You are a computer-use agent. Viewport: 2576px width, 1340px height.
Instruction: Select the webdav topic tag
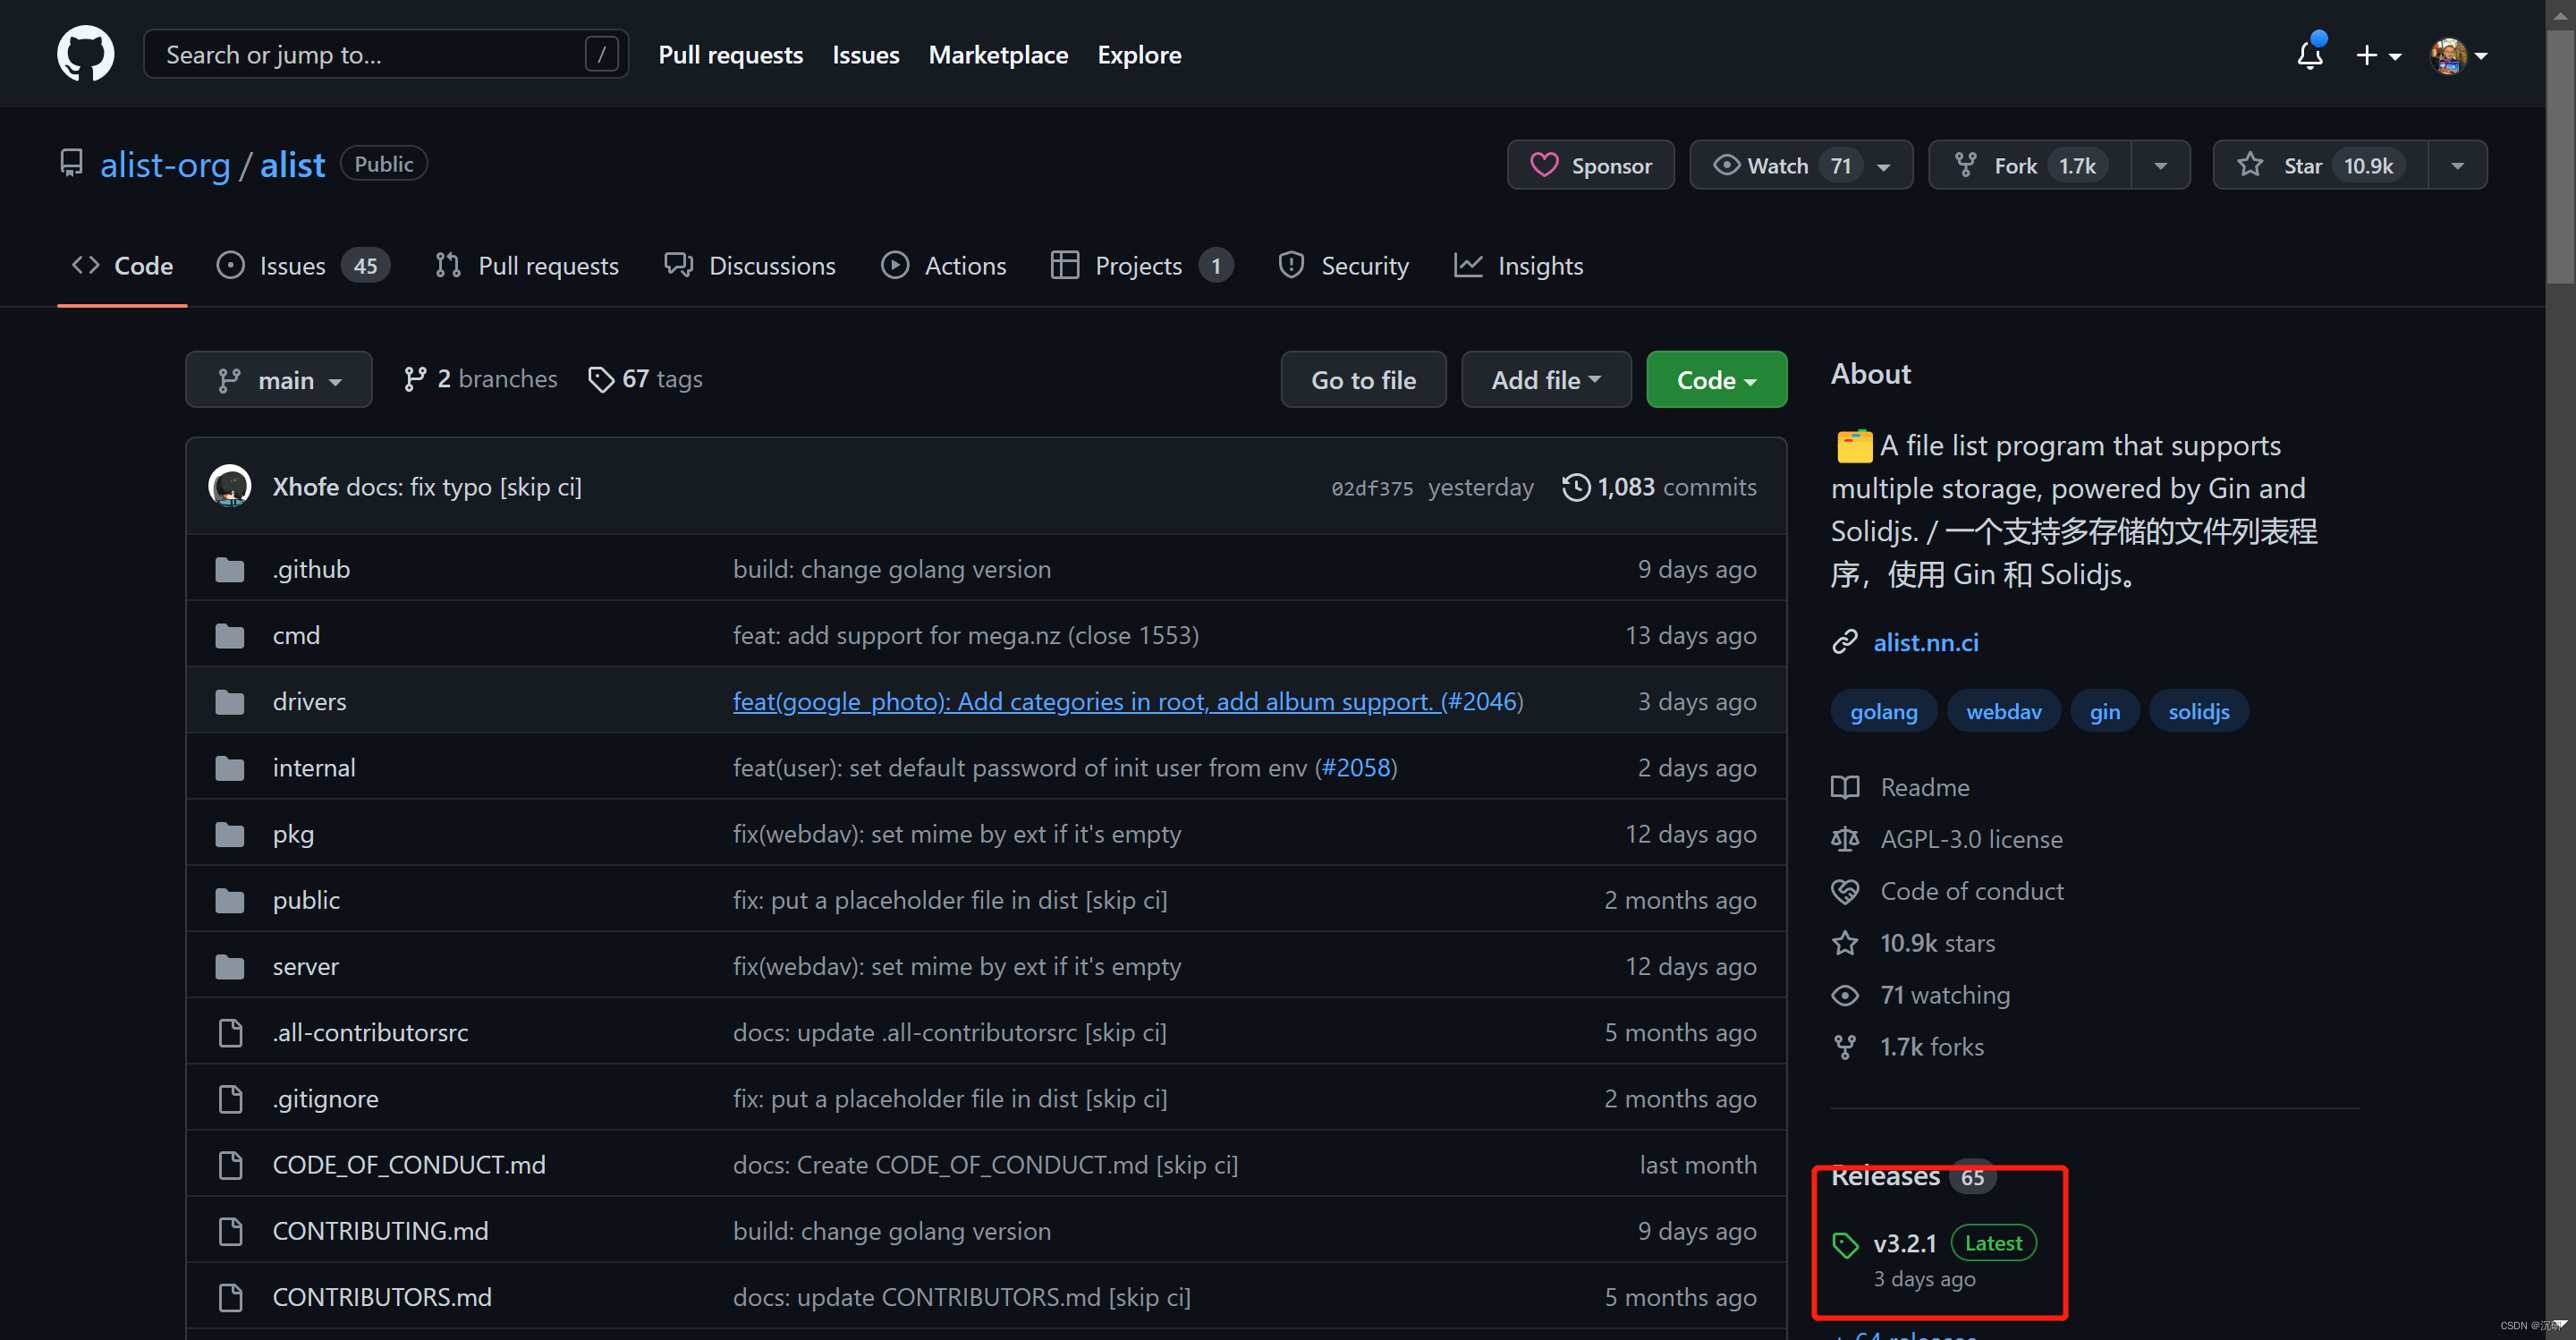coord(2003,711)
